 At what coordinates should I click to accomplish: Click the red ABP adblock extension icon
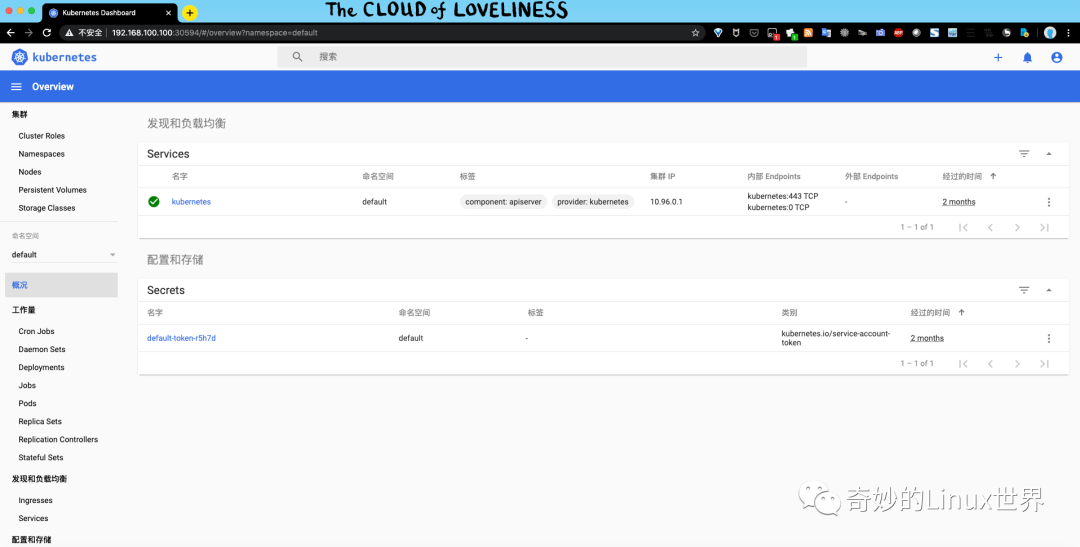click(x=898, y=32)
